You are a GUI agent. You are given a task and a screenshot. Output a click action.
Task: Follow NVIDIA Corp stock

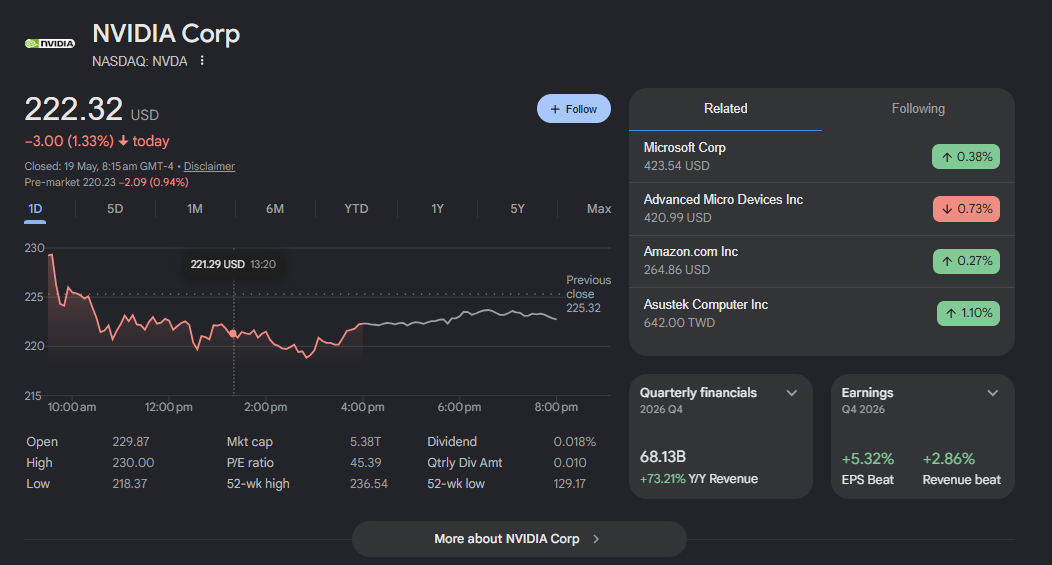click(x=574, y=109)
